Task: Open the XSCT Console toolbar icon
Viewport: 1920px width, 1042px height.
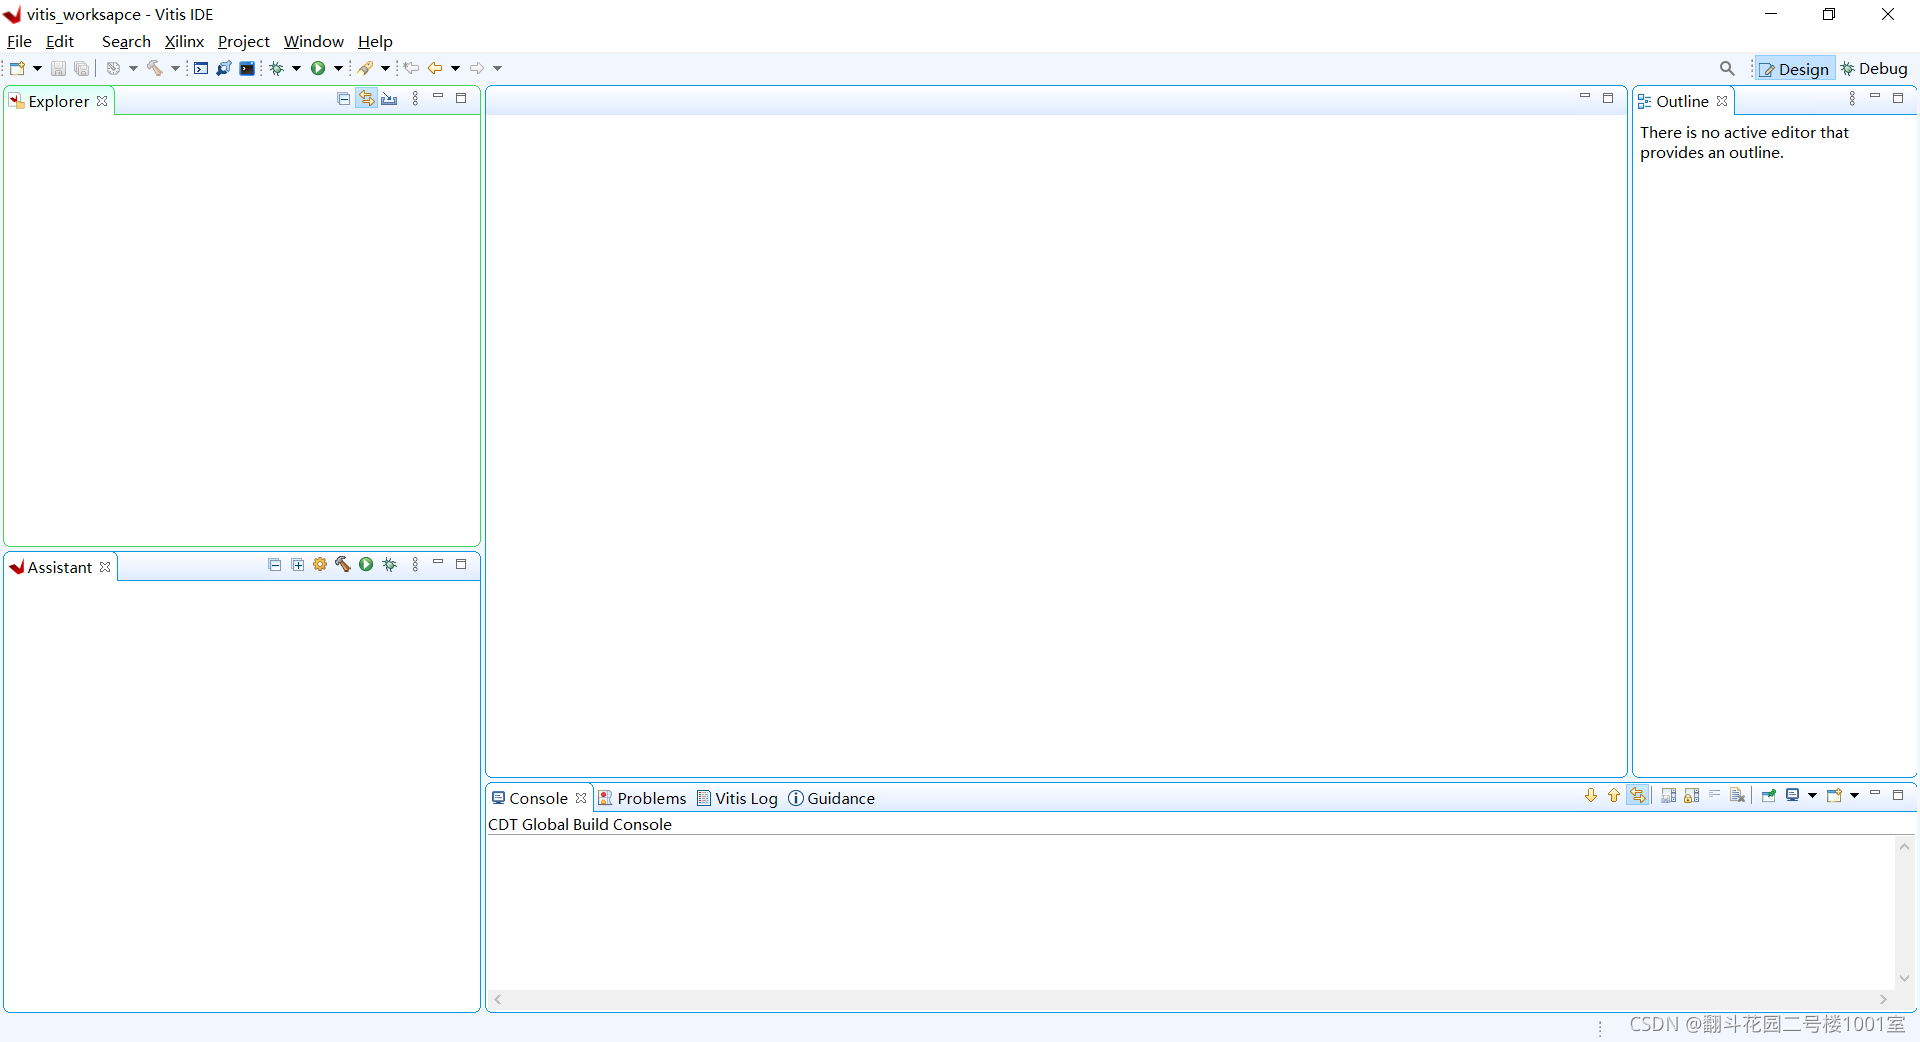Action: pyautogui.click(x=201, y=68)
